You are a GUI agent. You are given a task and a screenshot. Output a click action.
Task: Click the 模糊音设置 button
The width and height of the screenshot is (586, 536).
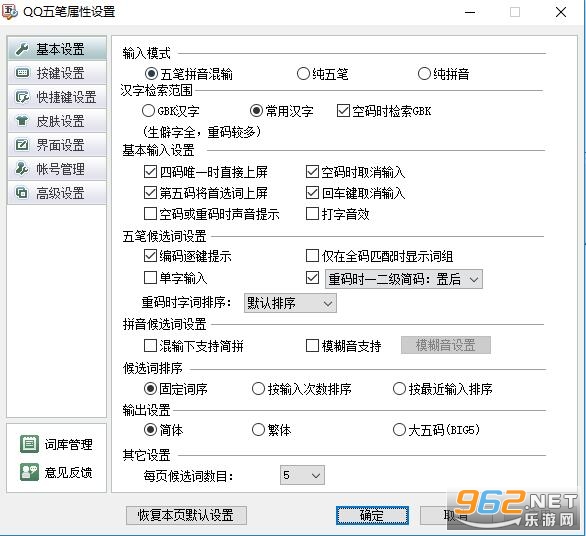tap(446, 345)
